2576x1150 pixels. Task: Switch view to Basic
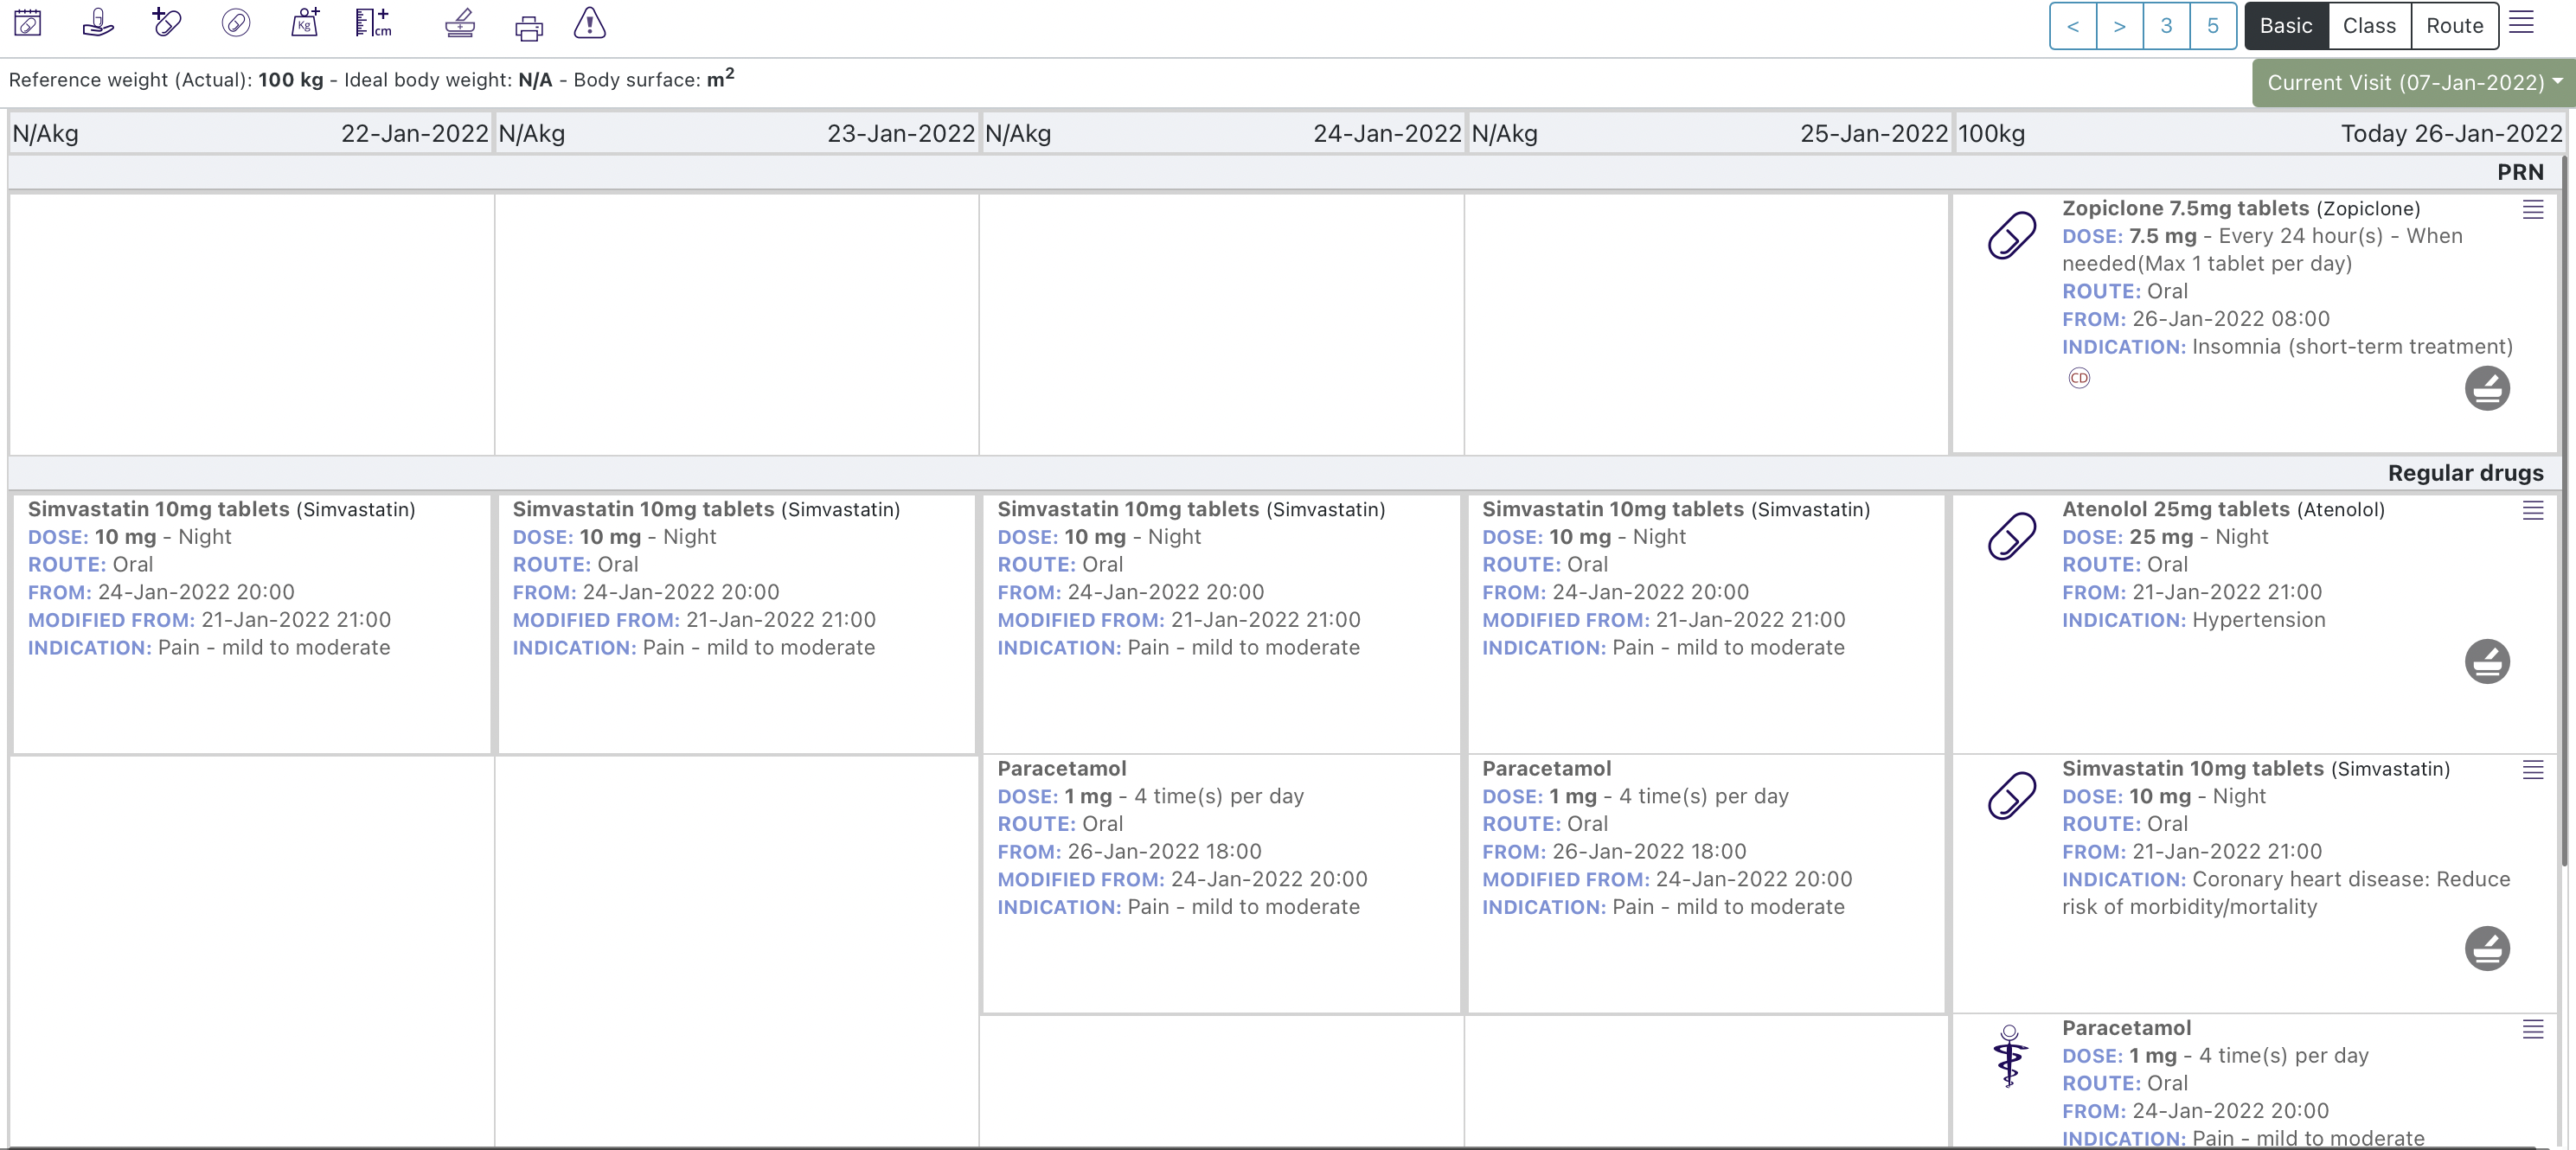(2285, 26)
